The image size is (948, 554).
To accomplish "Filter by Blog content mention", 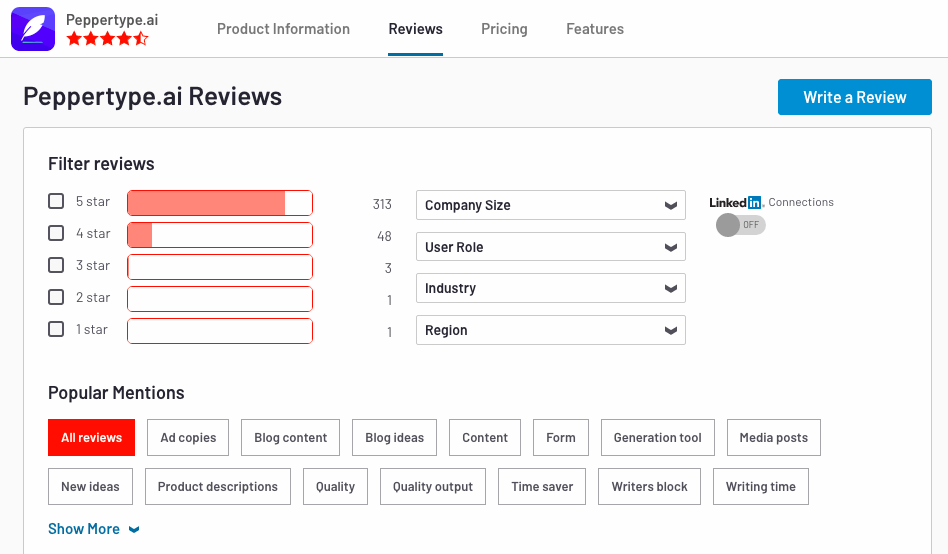I will [x=290, y=437].
